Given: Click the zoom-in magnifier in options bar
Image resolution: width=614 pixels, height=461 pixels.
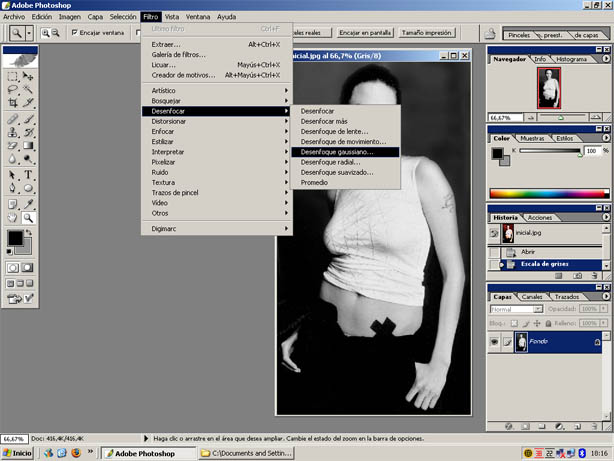Looking at the screenshot, I should (x=46, y=32).
